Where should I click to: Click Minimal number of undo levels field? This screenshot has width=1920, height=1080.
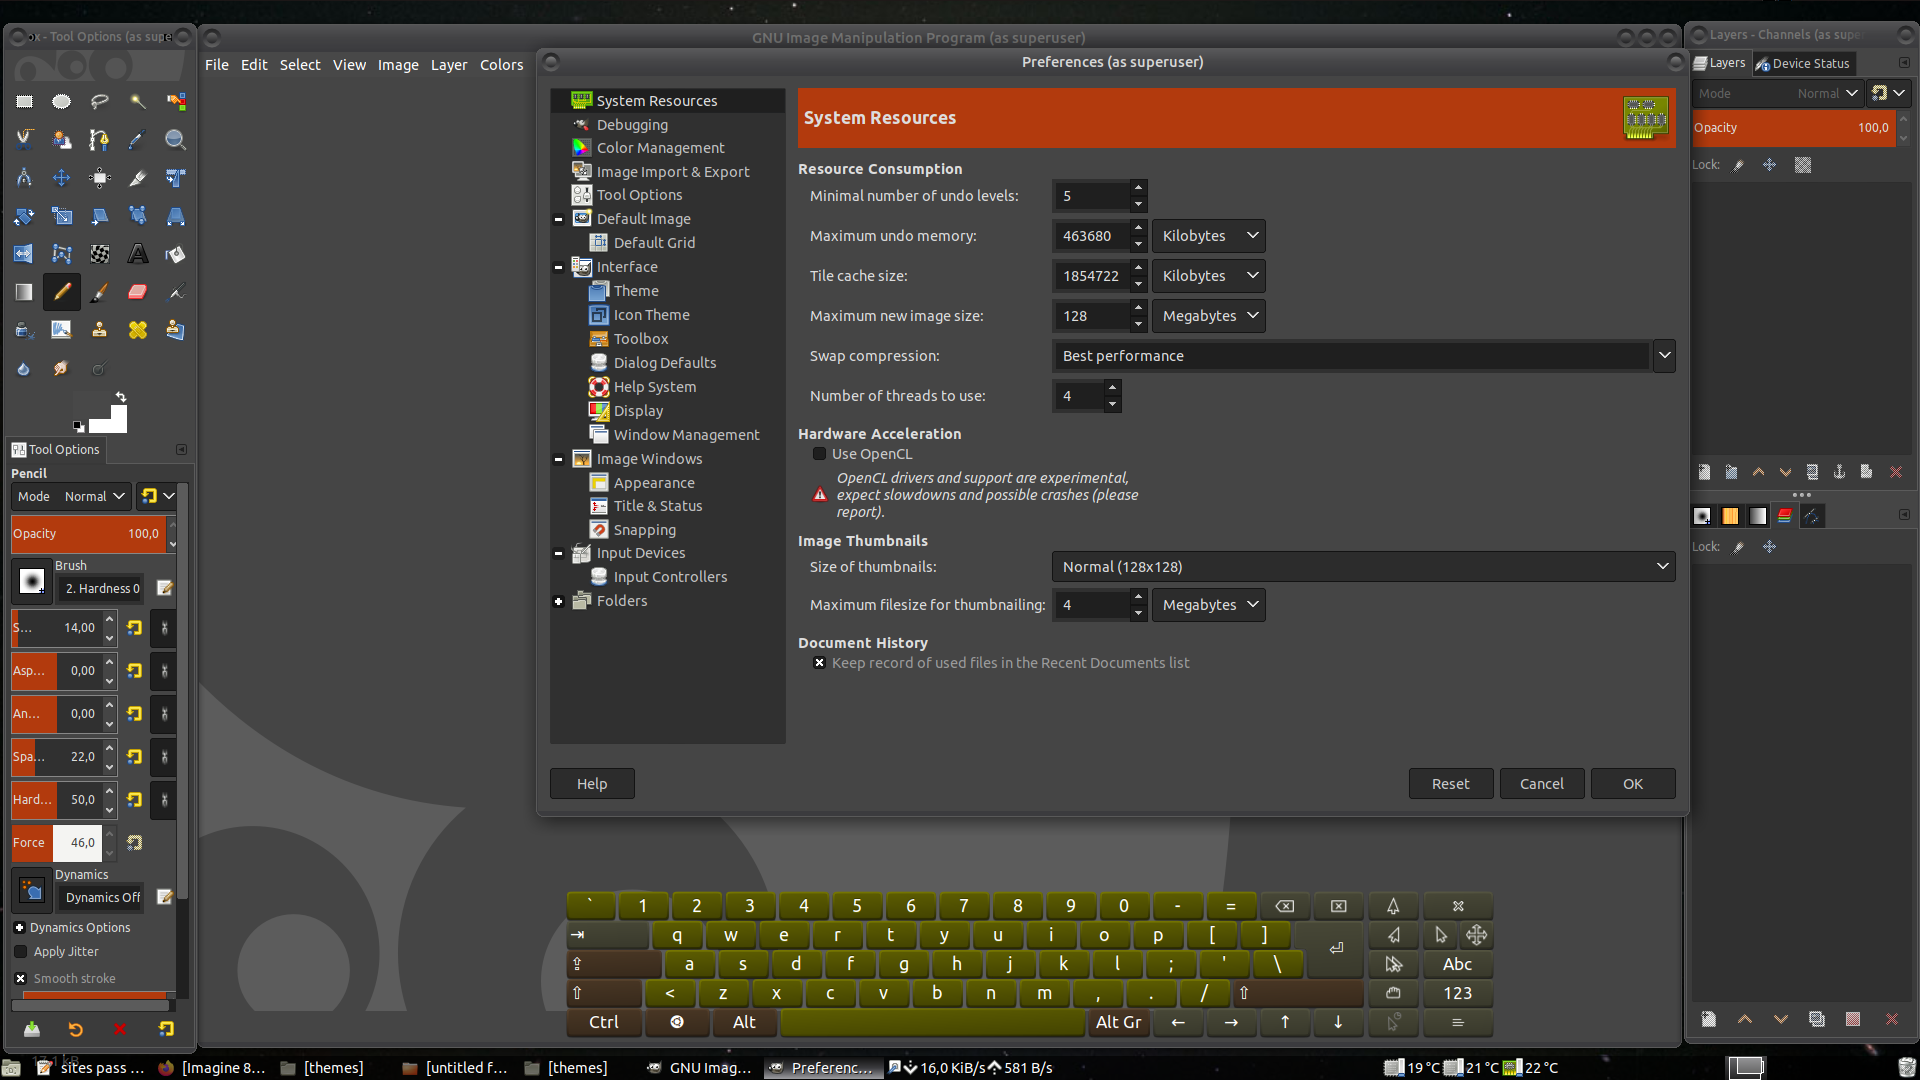pyautogui.click(x=1091, y=196)
